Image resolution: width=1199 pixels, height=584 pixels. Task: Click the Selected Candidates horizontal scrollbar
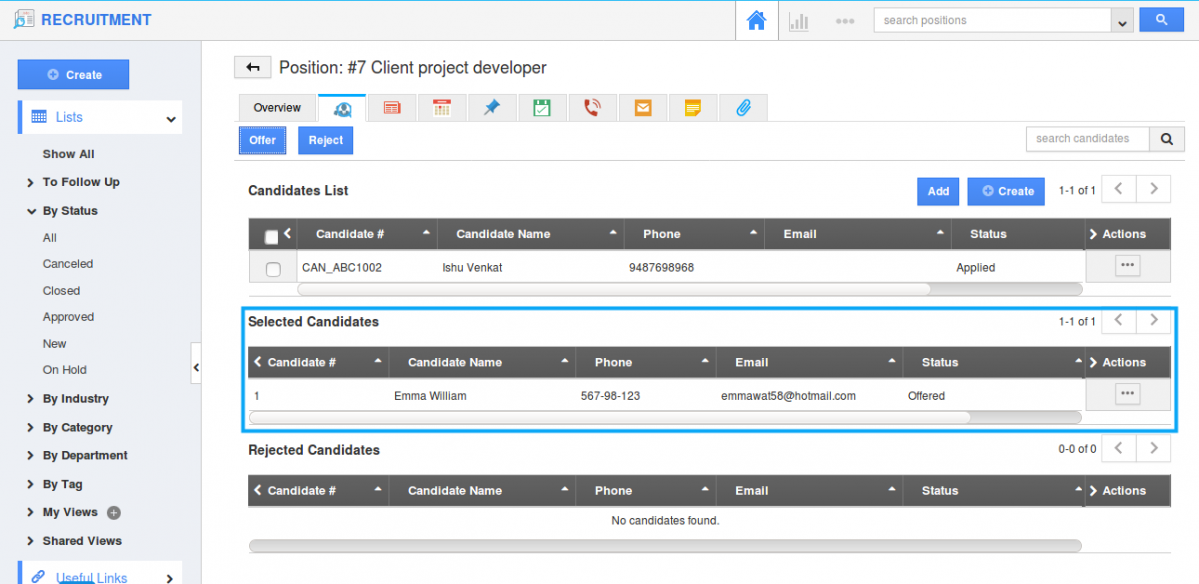pyautogui.click(x=610, y=417)
